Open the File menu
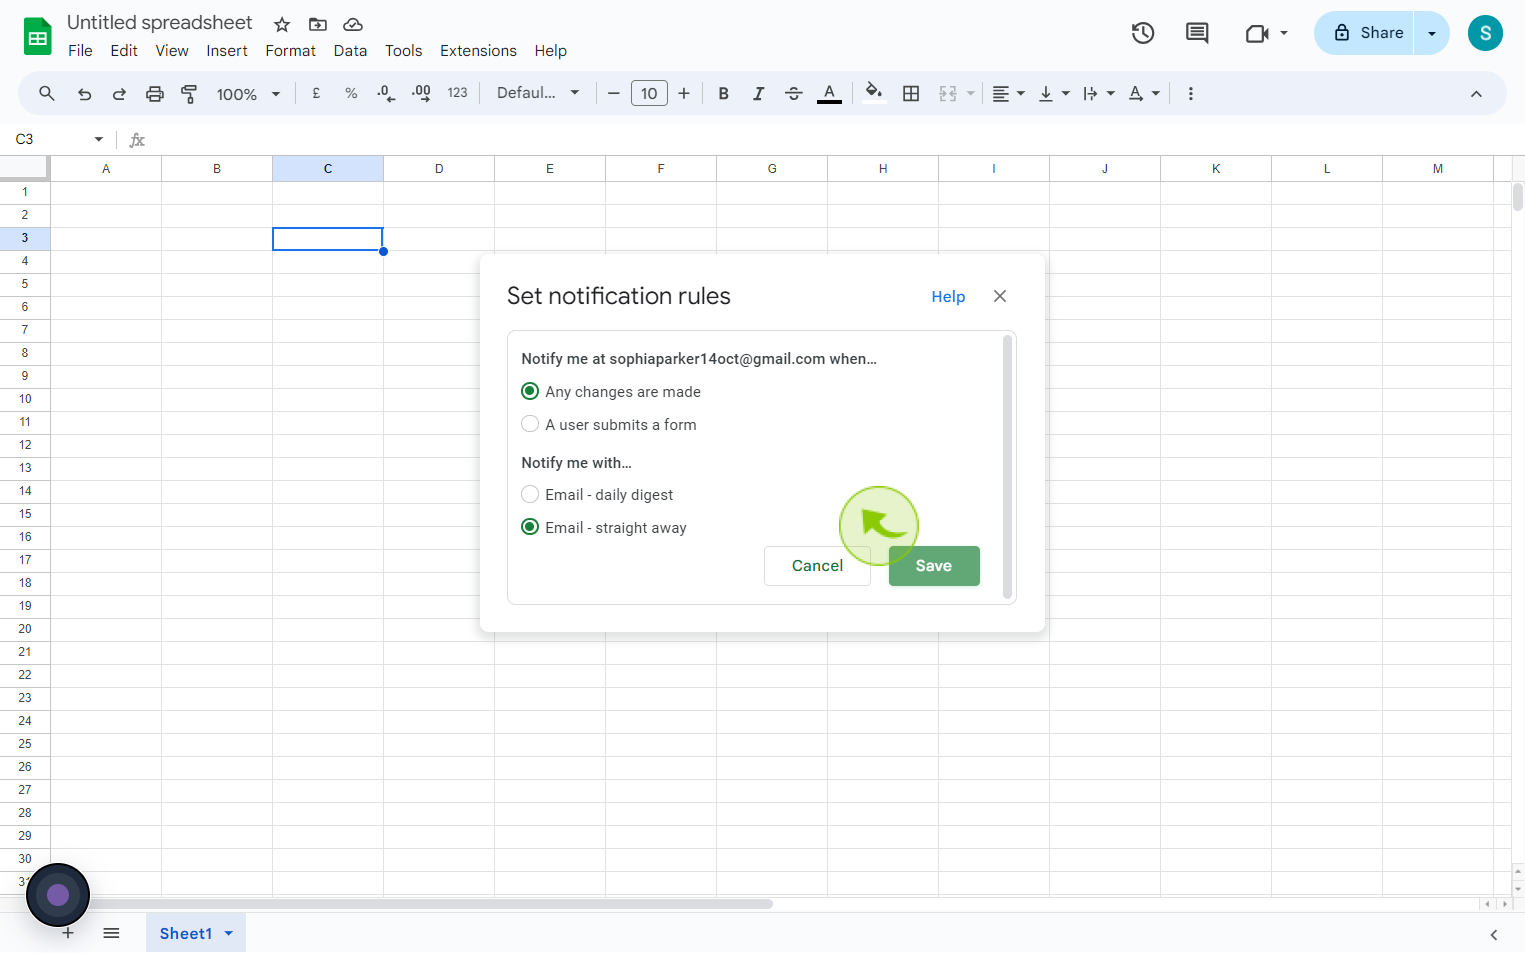Screen dimensions: 1525x953 (80, 51)
